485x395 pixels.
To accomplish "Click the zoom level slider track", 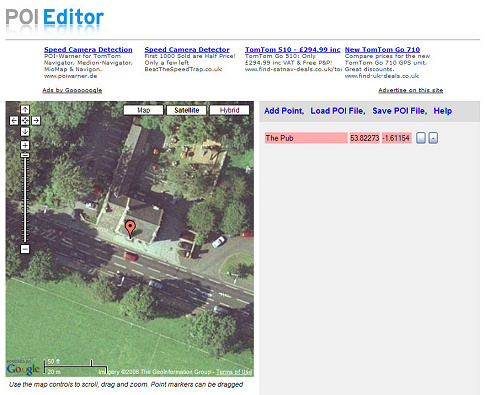I will (x=25, y=200).
